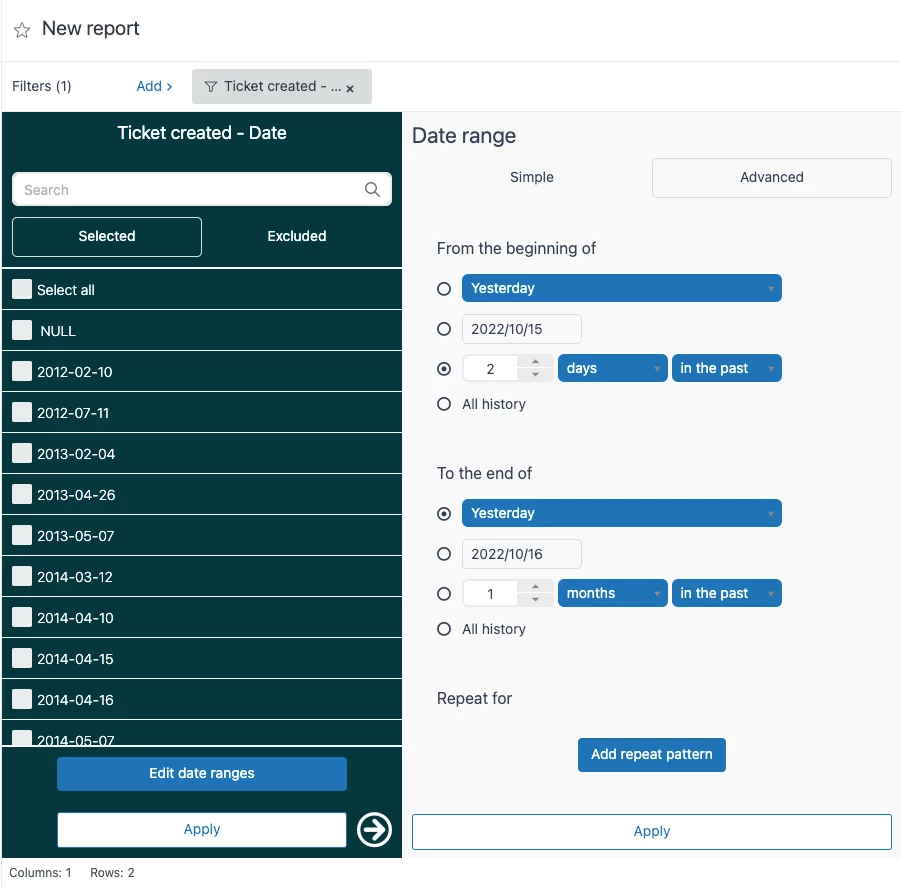This screenshot has width=901, height=888.
Task: Click the Add repeat pattern button
Action: [652, 755]
